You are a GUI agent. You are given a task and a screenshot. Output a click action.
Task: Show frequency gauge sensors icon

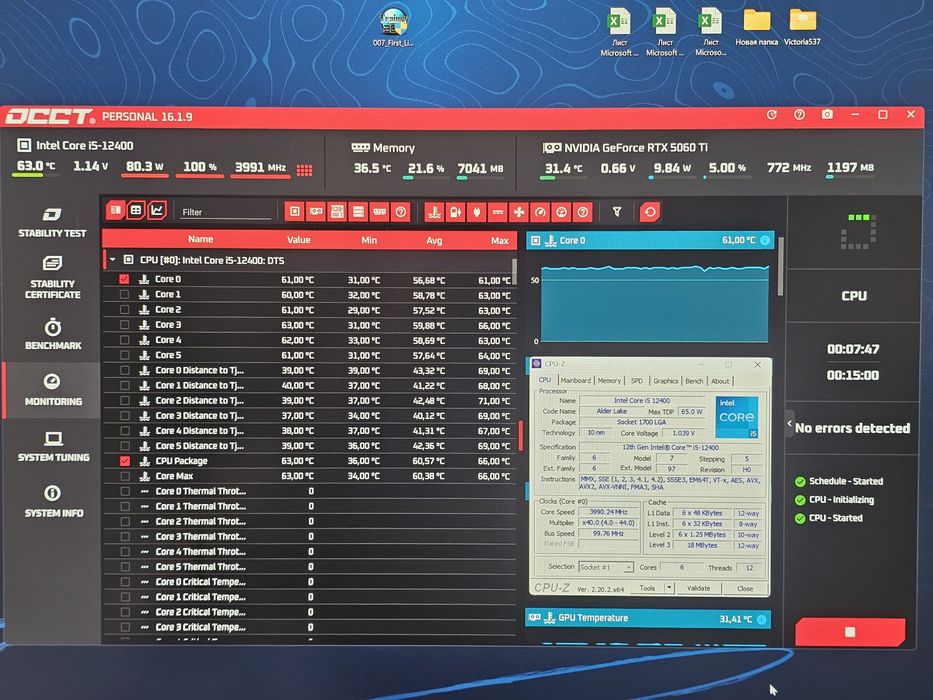click(540, 212)
